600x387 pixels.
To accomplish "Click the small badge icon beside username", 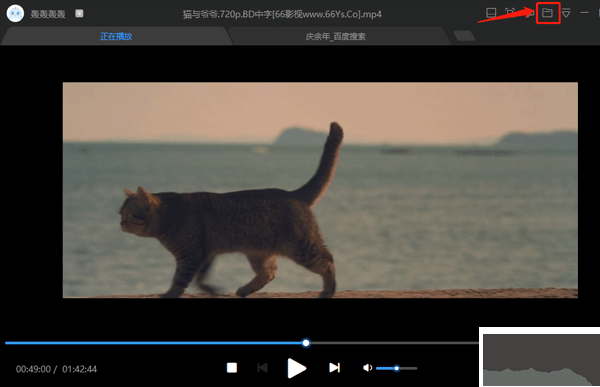I will point(79,13).
